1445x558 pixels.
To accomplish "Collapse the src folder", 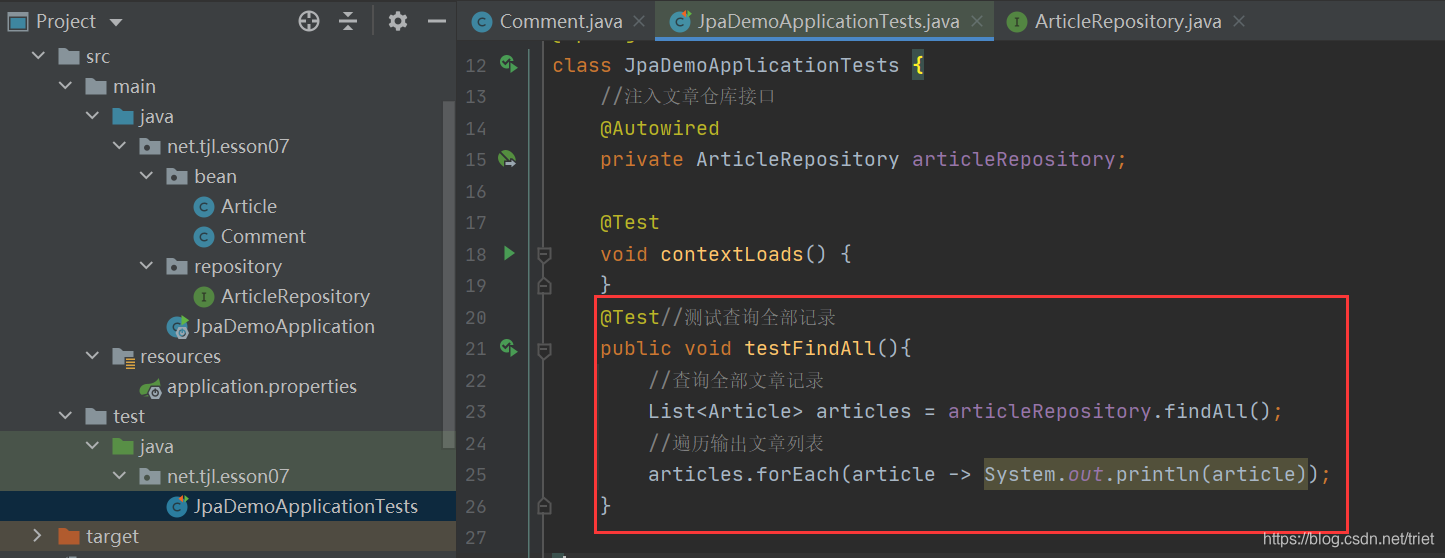I will [39, 56].
